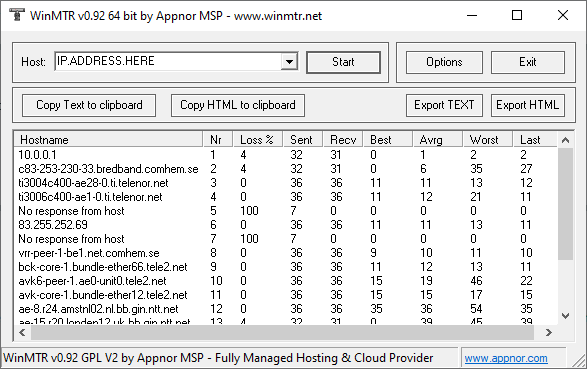Image resolution: width=587 pixels, height=369 pixels.
Task: Close the WinMTR window
Action: (563, 15)
